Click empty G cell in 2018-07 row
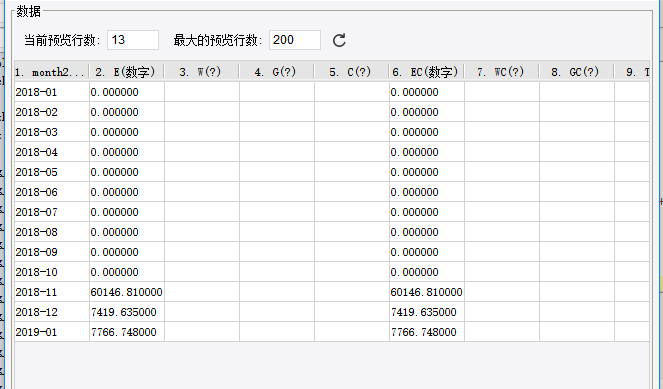Screen dimensions: 663x389 click(277, 212)
